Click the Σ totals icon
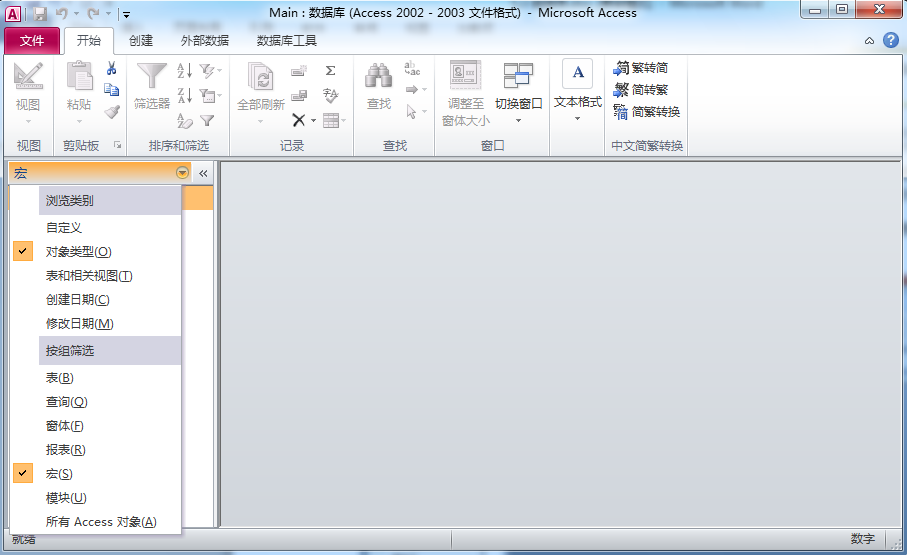The height and width of the screenshot is (555, 907). 330,71
